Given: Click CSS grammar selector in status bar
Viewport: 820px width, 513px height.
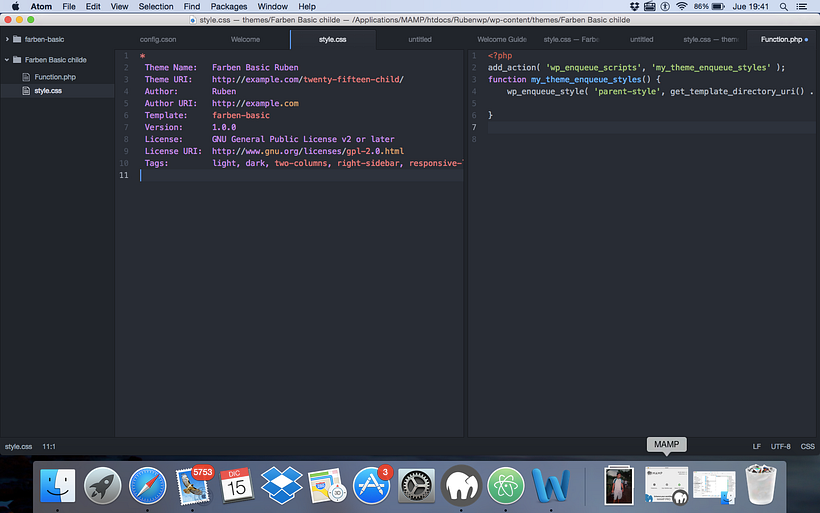Looking at the screenshot, I should (807, 447).
